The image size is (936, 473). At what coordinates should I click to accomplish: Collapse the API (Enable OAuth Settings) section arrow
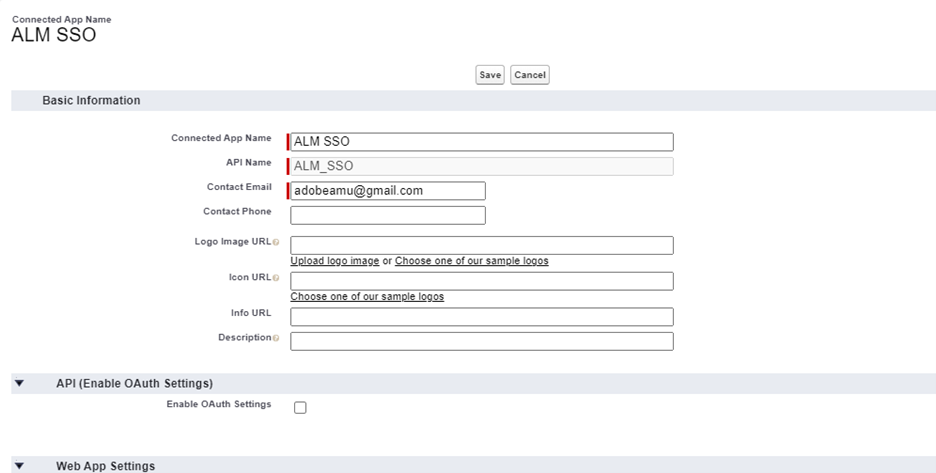coord(19,383)
